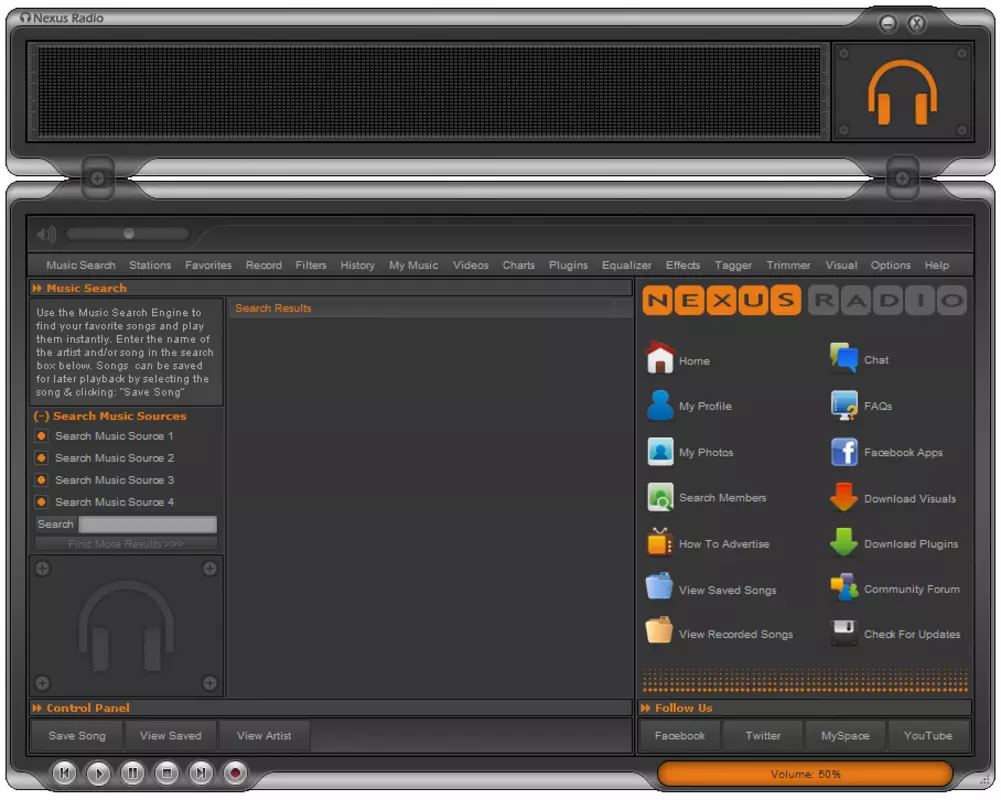The width and height of the screenshot is (1001, 800).
Task: Open the Chat bubbles icon
Action: click(x=844, y=358)
